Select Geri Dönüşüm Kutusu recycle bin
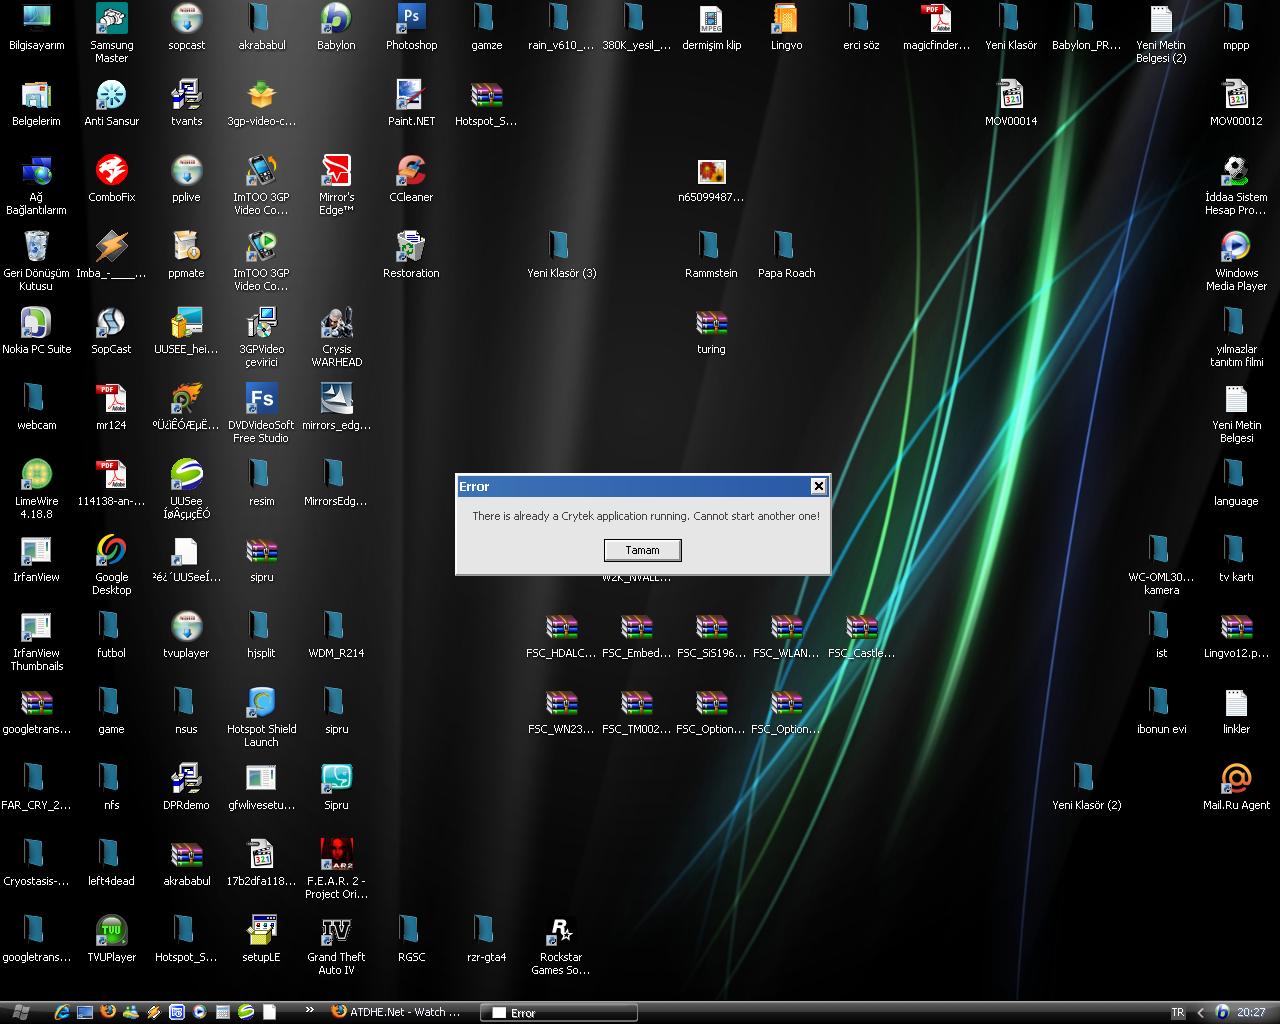 click(36, 261)
